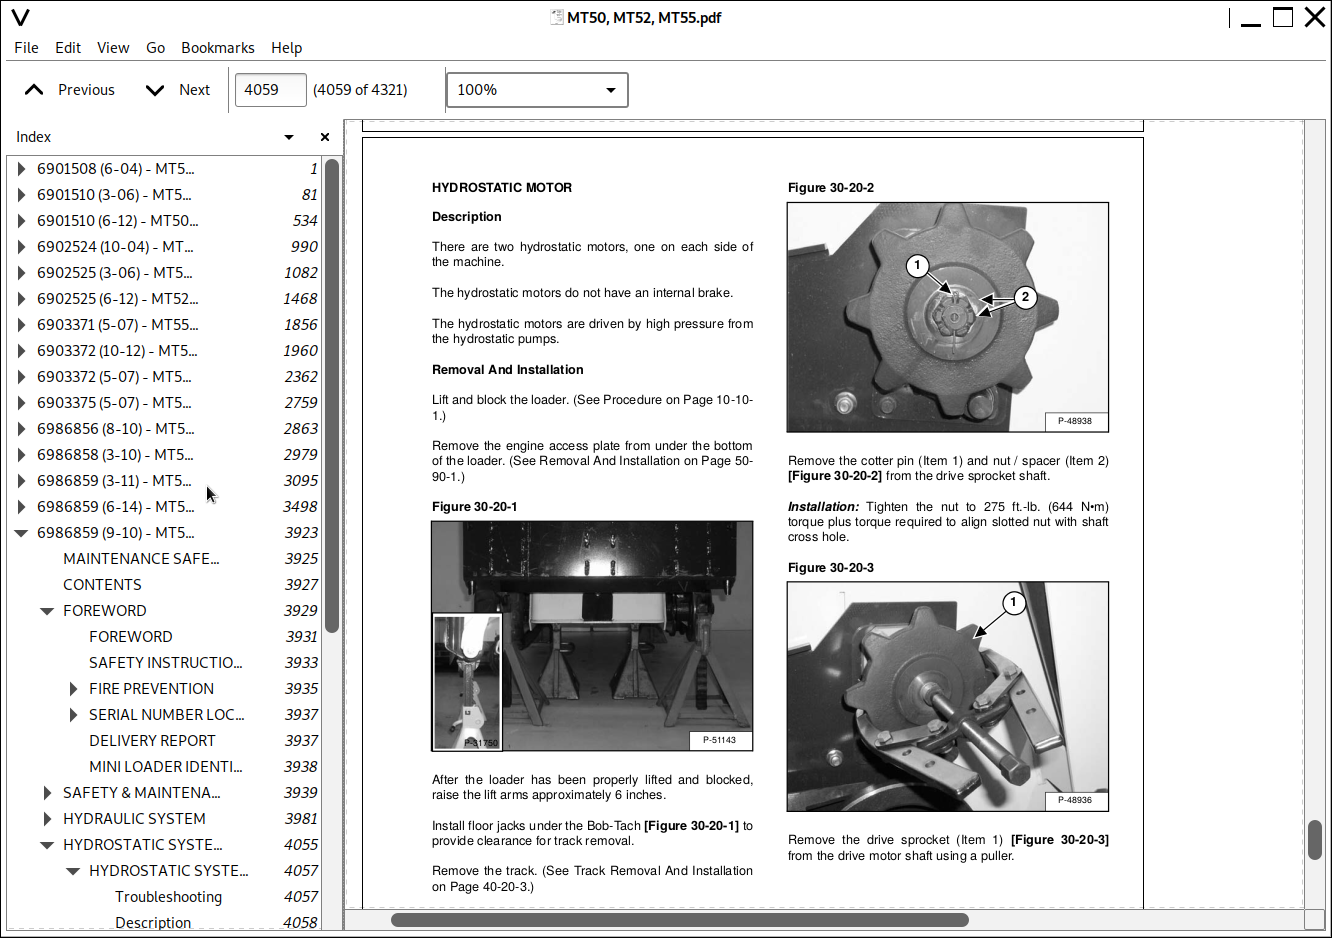This screenshot has height=938, width=1332.
Task: Click the Next page down-arrow icon
Action: coord(155,90)
